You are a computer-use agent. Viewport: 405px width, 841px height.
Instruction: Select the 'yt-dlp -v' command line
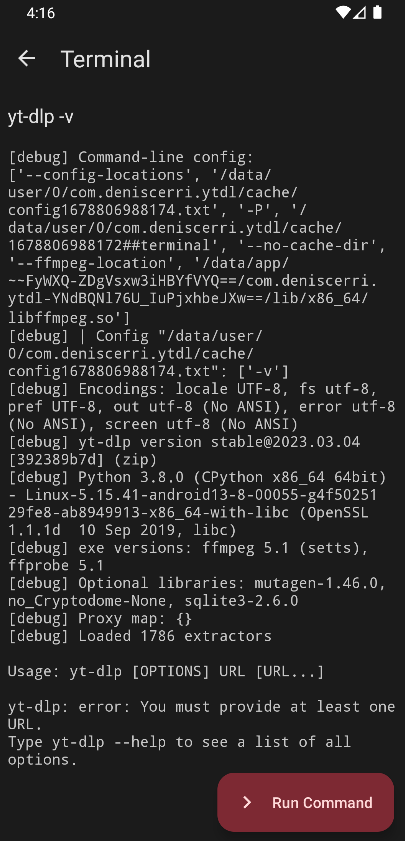coord(41,117)
